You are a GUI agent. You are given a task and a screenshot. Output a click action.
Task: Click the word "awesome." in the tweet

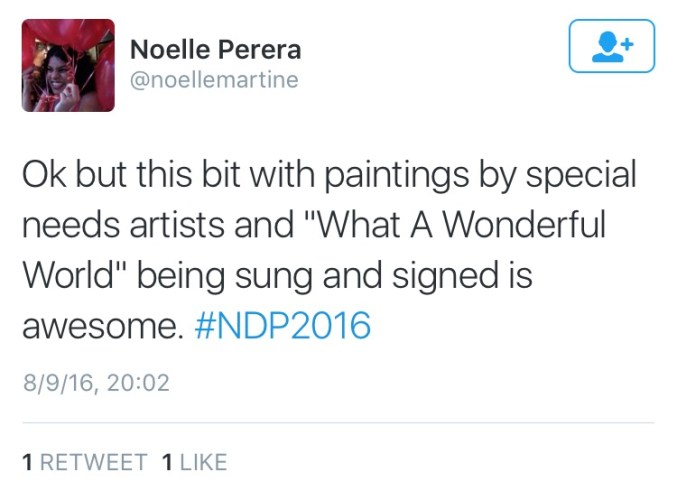point(101,326)
